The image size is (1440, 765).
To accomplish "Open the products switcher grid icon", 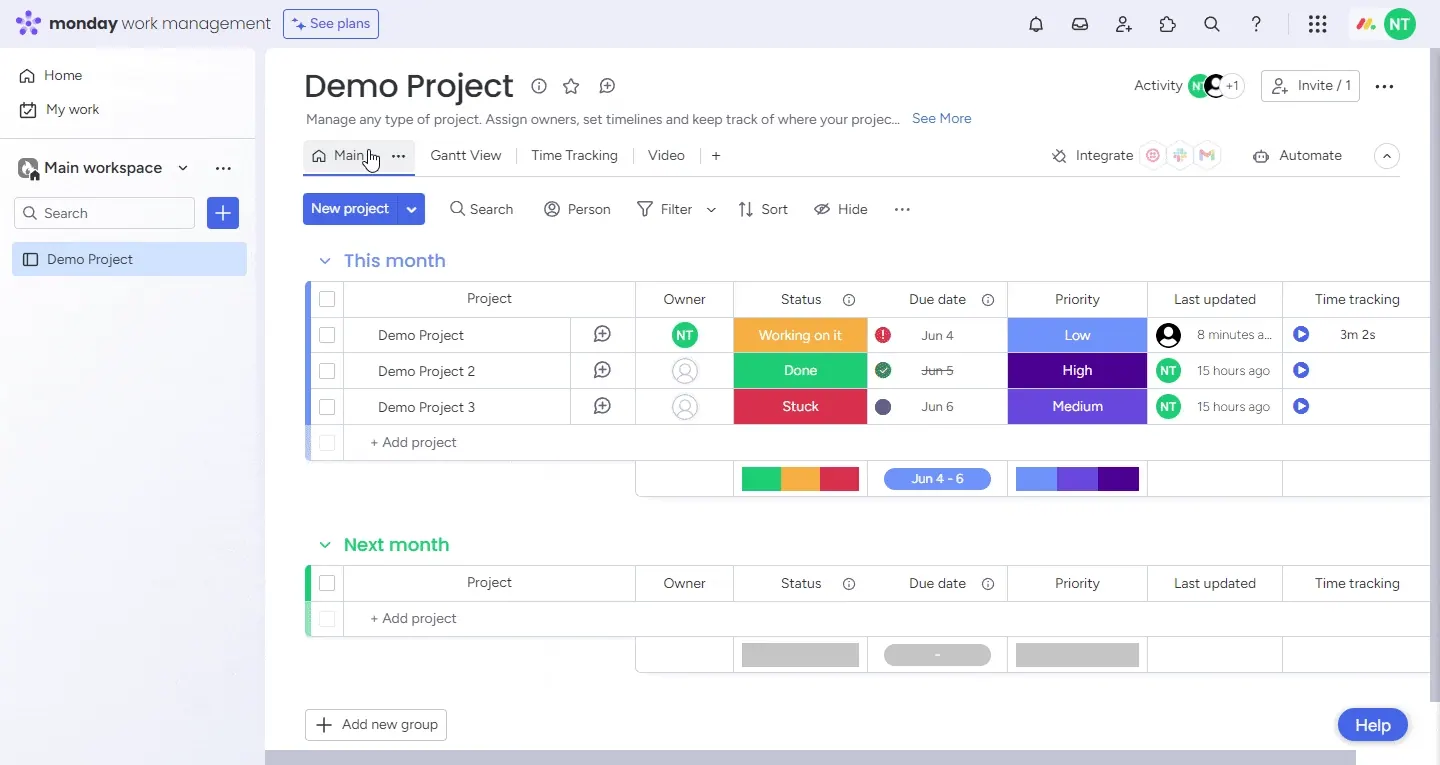I will click(x=1318, y=24).
